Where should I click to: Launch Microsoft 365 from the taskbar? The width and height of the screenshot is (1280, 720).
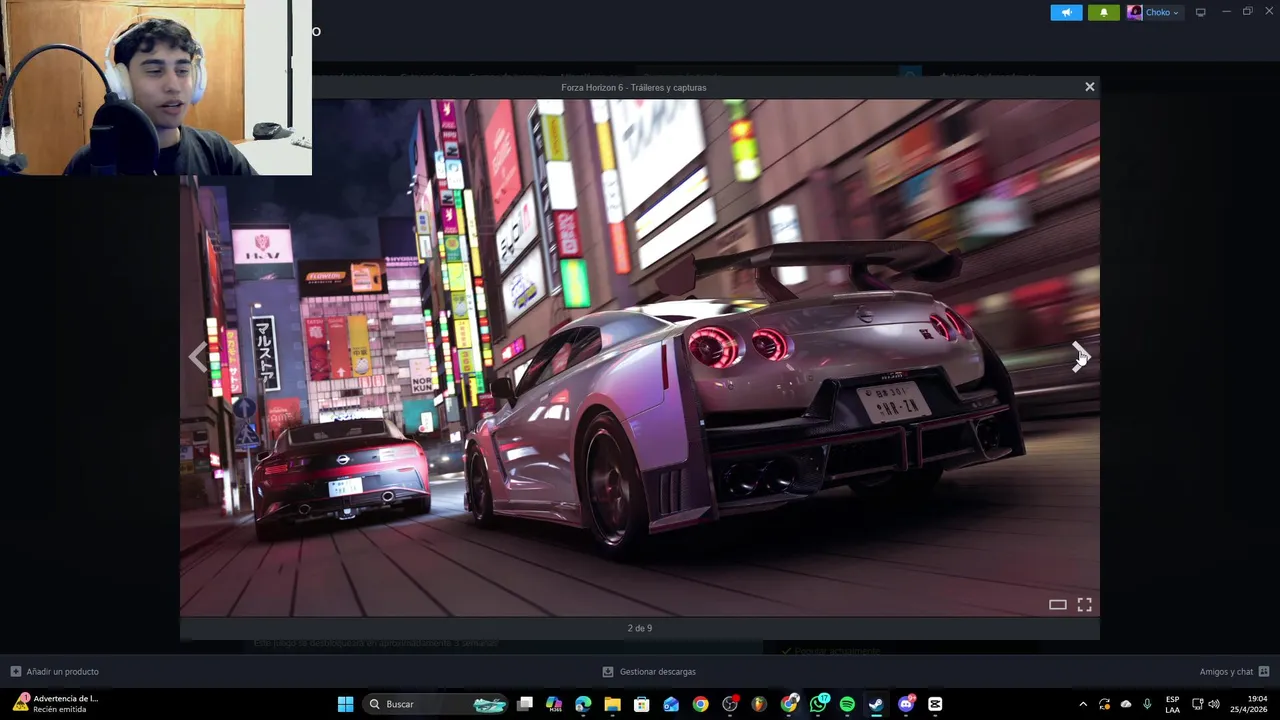pyautogui.click(x=554, y=704)
